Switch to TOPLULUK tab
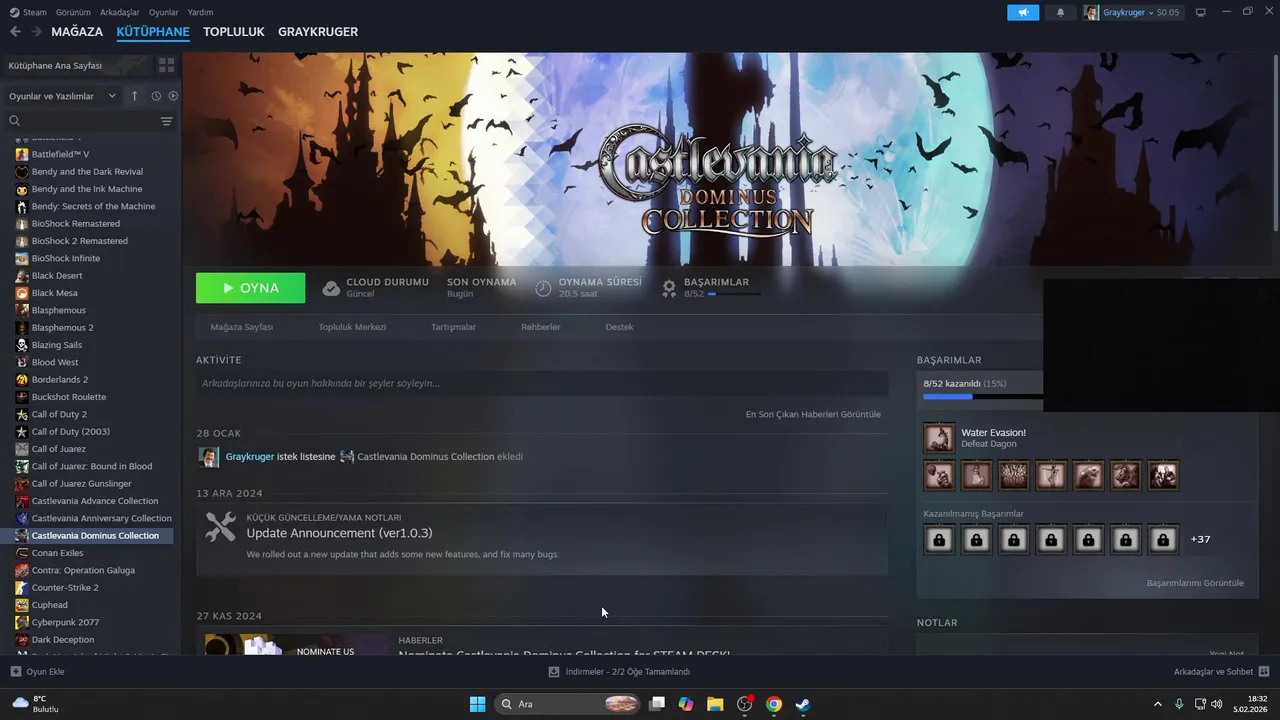 point(234,32)
